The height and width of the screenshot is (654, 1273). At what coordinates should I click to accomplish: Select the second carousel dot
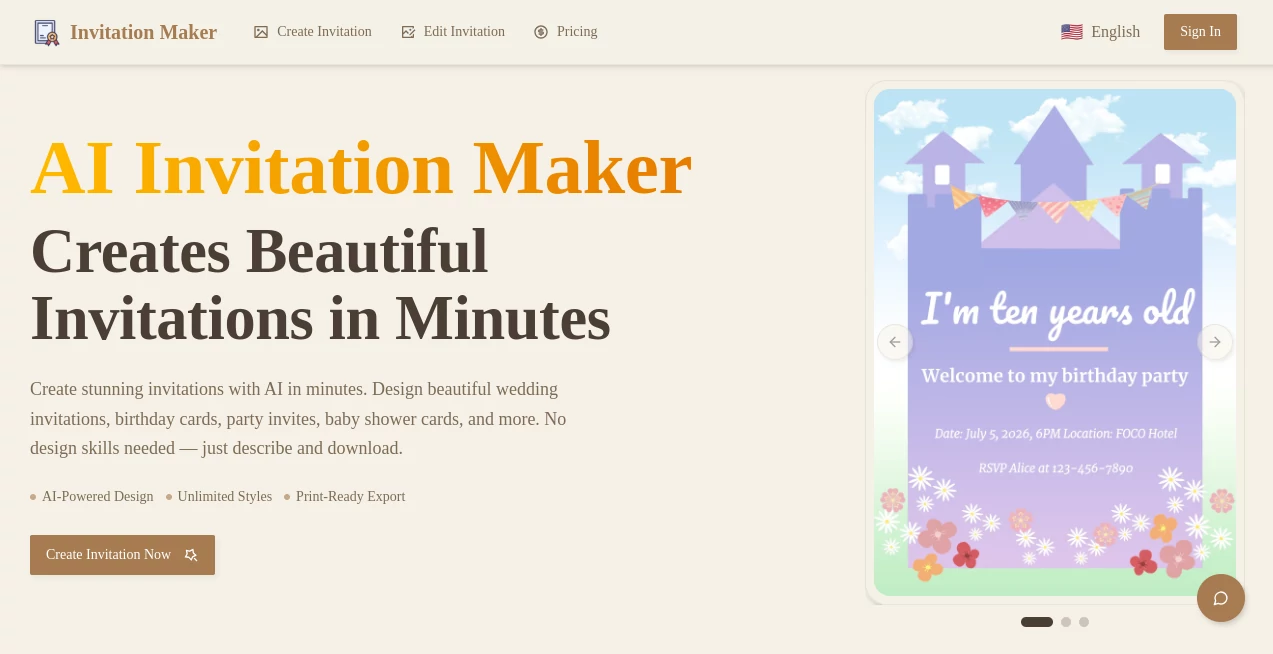point(1065,621)
